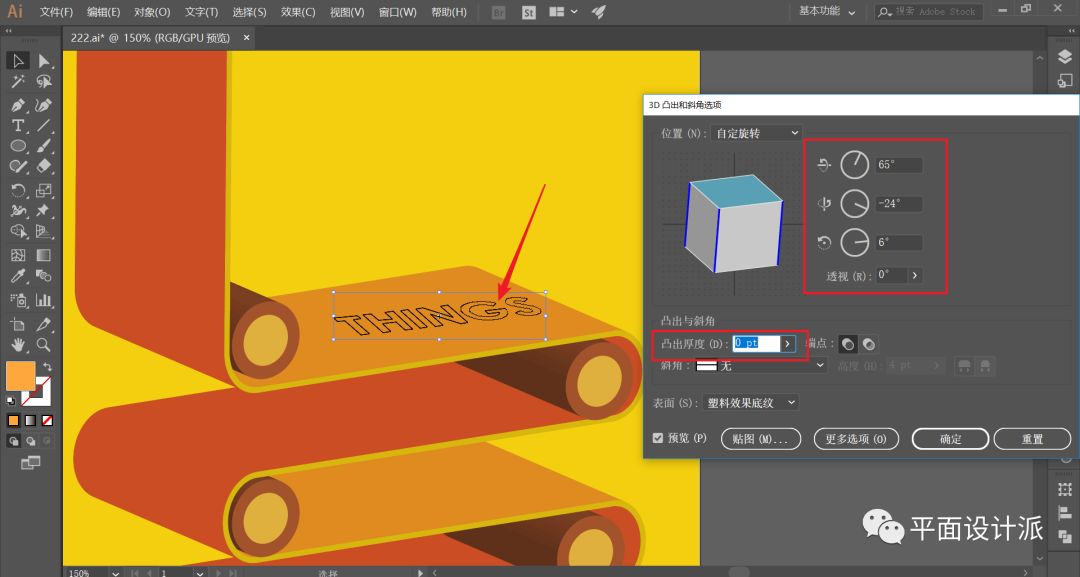This screenshot has height=577, width=1080.
Task: Click the 凸出厚度 input field
Action: pos(755,343)
